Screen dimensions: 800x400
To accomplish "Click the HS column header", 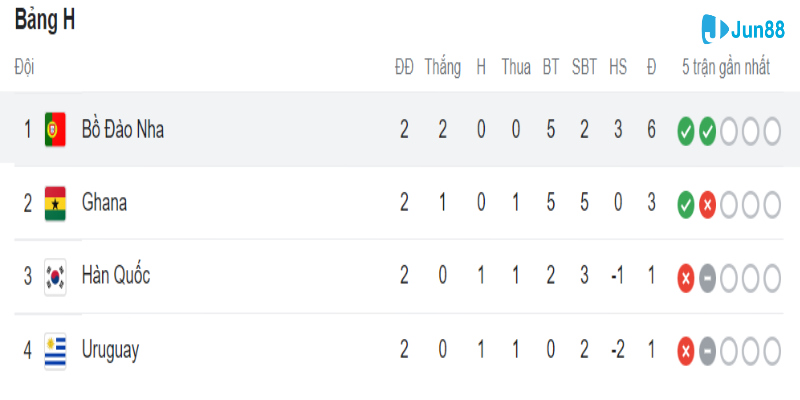I will (618, 68).
